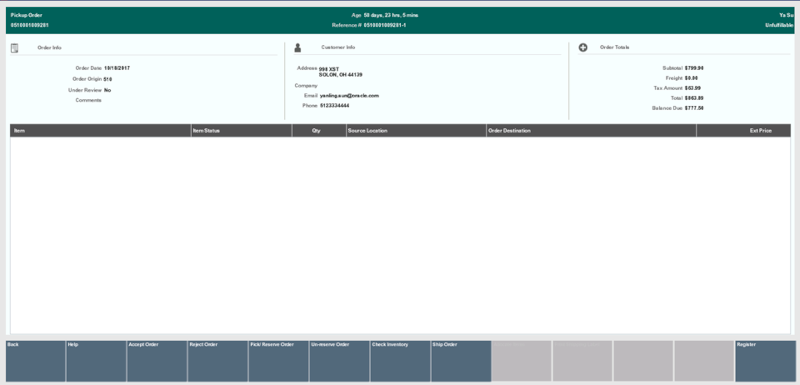The width and height of the screenshot is (800, 385).
Task: Click the Freight amount $0.00
Action: [691, 78]
